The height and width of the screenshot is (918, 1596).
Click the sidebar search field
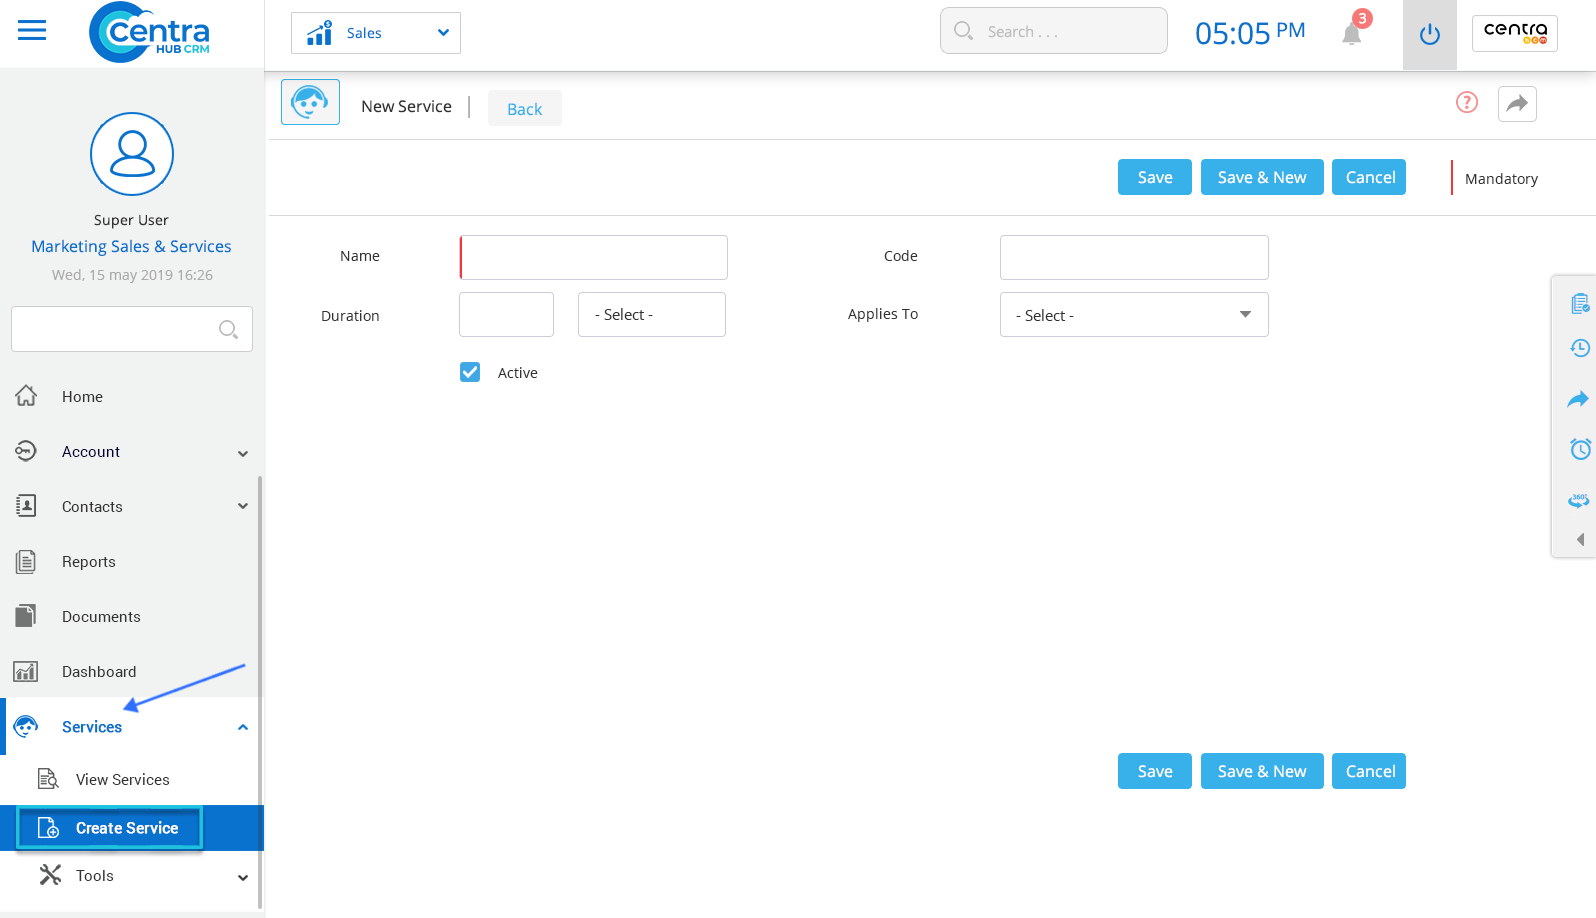(x=132, y=329)
